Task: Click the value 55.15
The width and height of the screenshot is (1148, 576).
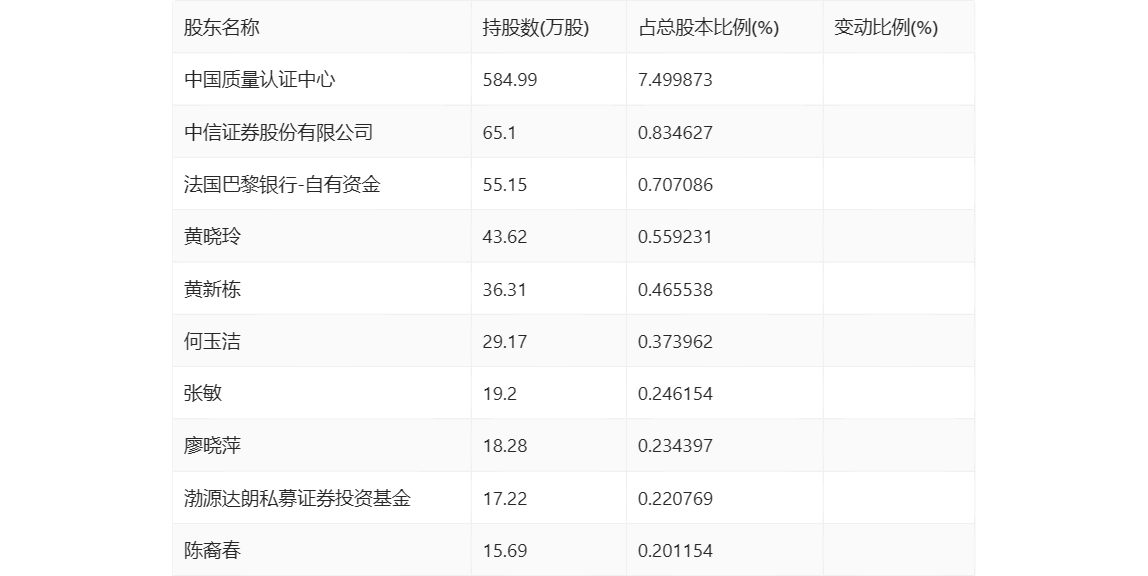Action: point(504,184)
